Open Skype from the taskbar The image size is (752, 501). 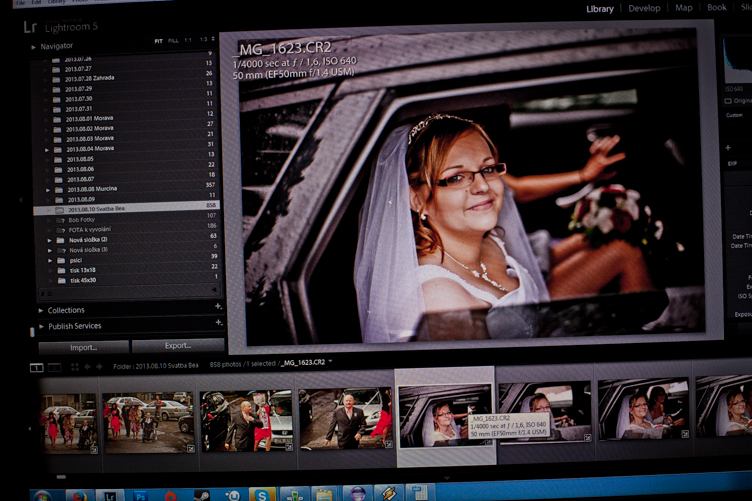262,495
